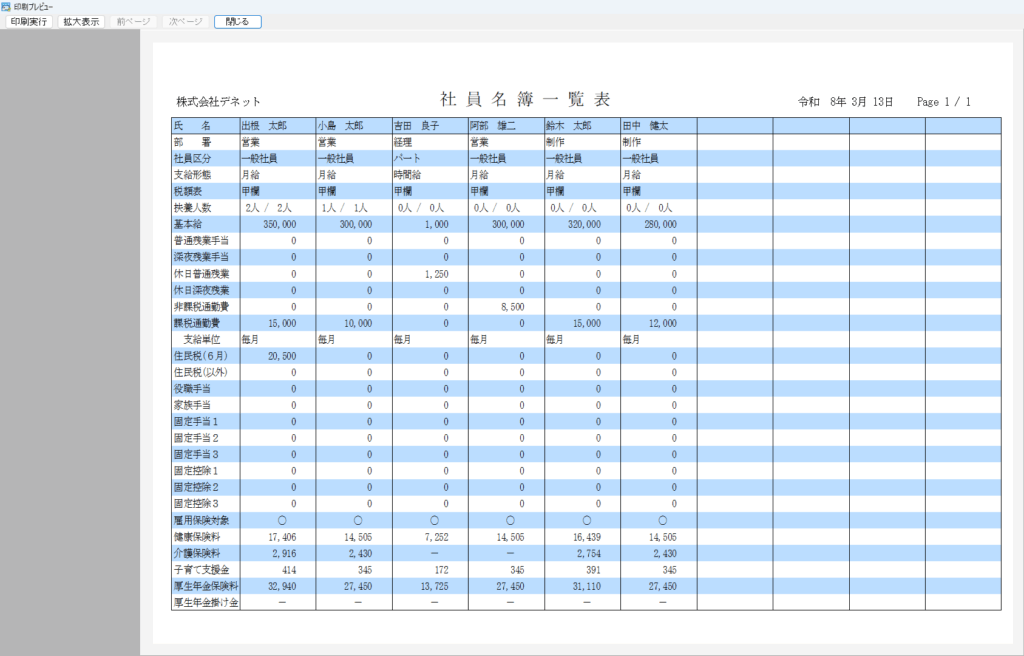
Task: Select the 株式会社デネット company name
Action: 218,102
